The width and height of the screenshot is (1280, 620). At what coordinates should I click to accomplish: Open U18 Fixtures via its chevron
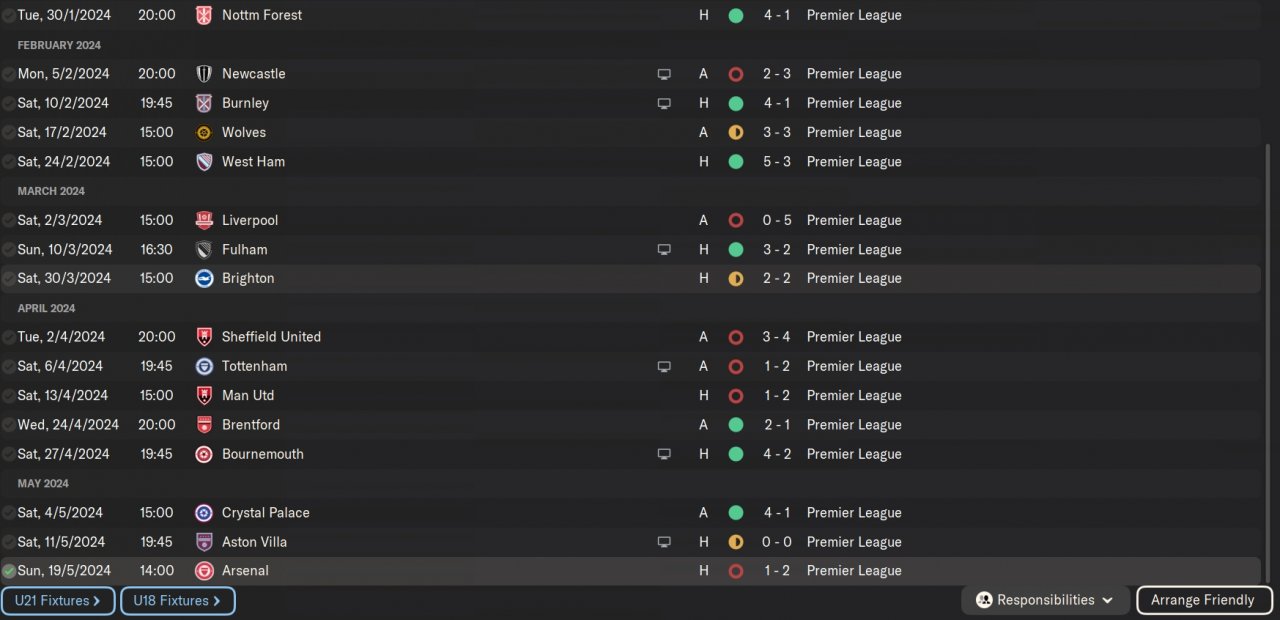(x=216, y=601)
